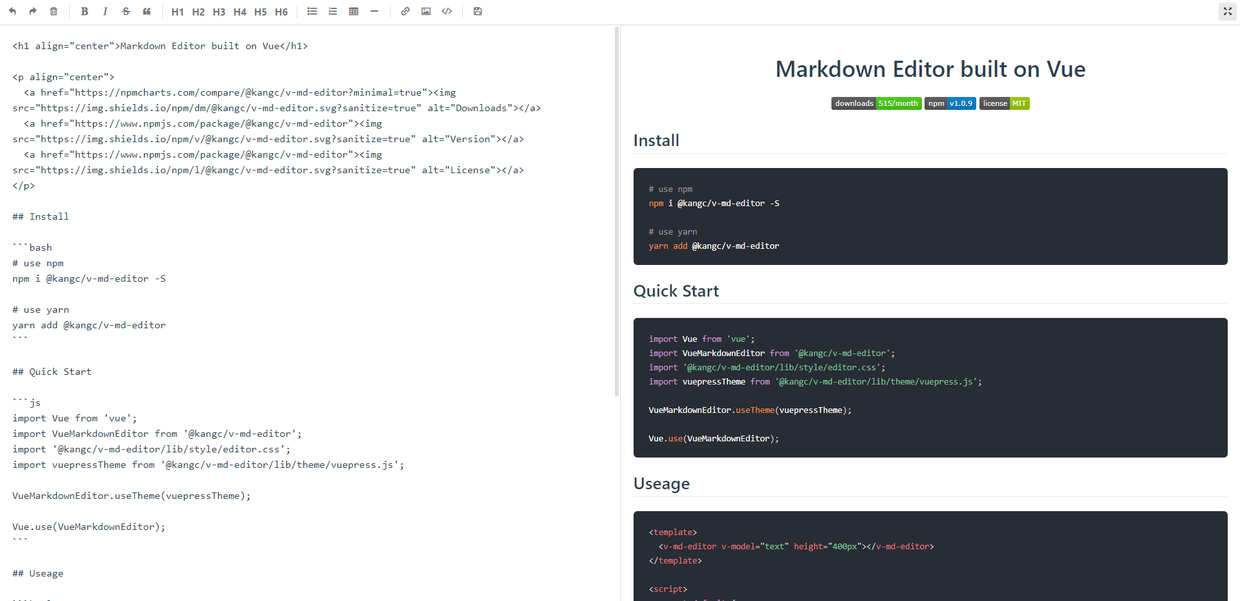
Task: Insert an ordered numbered list
Action: click(x=333, y=12)
